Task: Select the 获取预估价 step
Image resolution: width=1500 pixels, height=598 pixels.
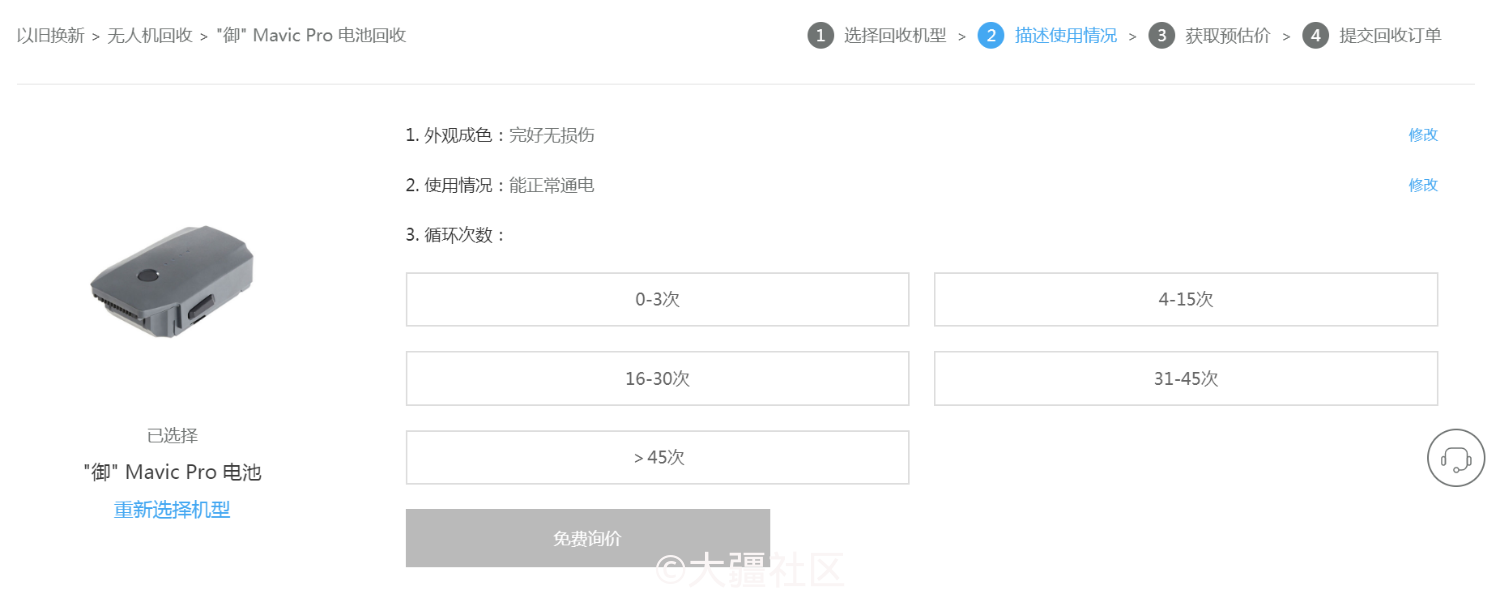Action: coord(1228,36)
